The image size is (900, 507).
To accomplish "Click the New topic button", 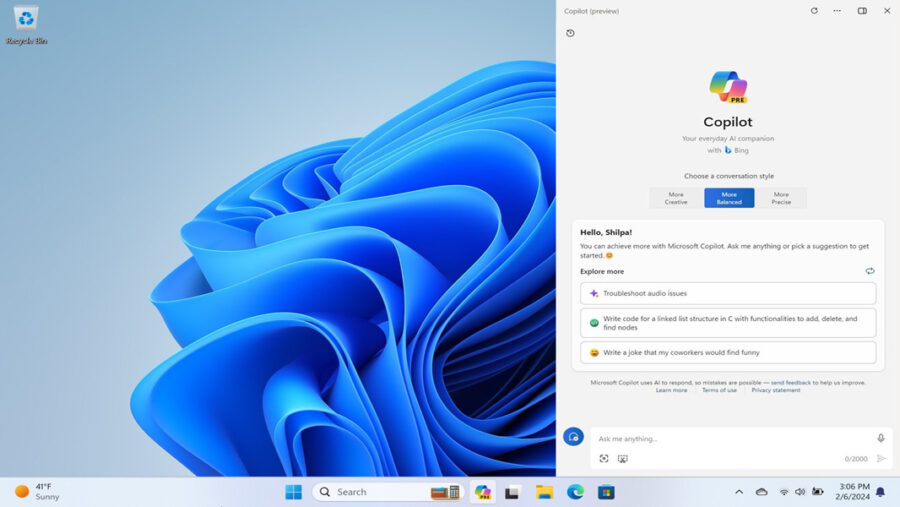I will point(573,437).
